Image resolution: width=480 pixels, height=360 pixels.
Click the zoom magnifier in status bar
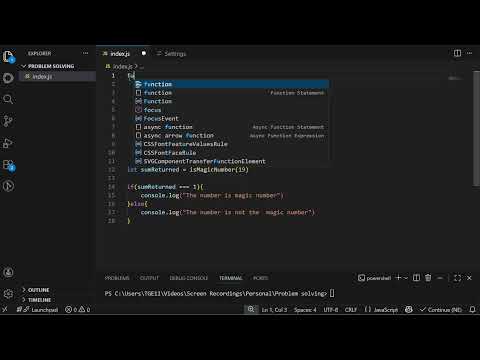click(x=251, y=309)
